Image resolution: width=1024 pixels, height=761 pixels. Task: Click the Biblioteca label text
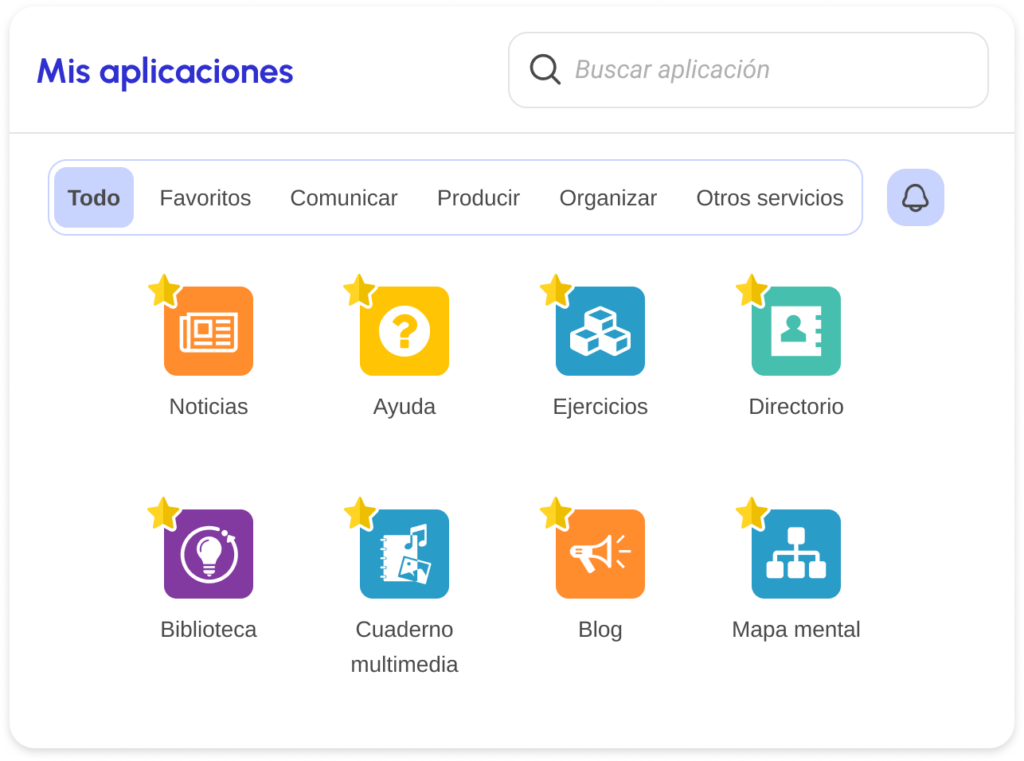pyautogui.click(x=208, y=629)
